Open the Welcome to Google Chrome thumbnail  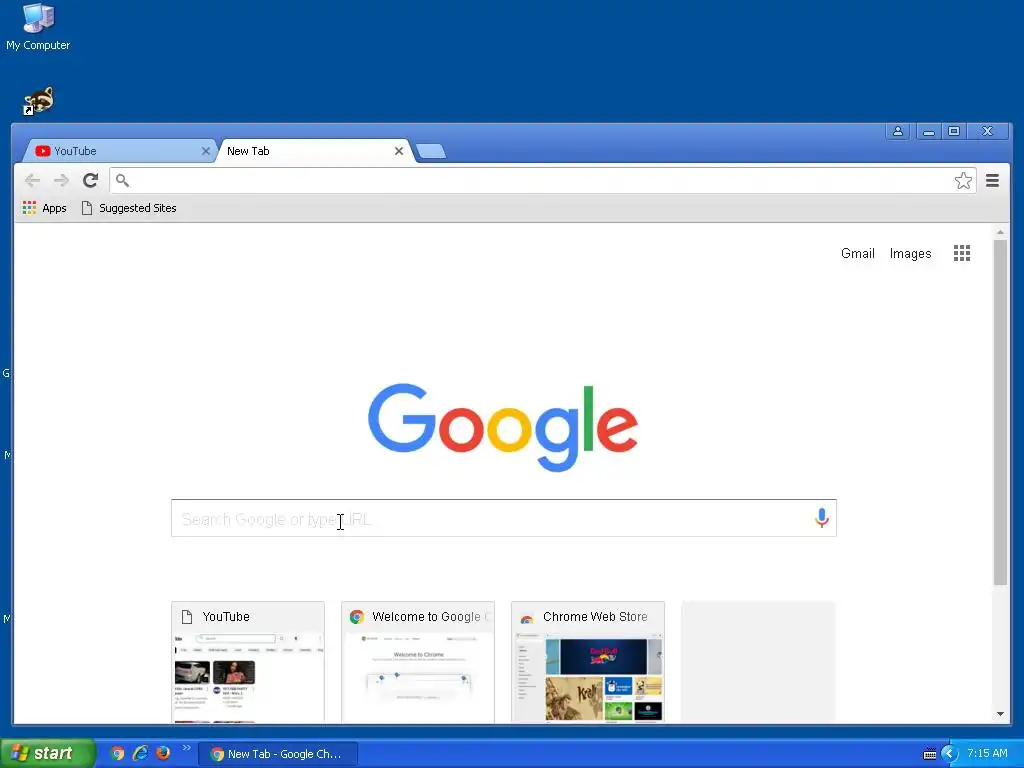418,662
